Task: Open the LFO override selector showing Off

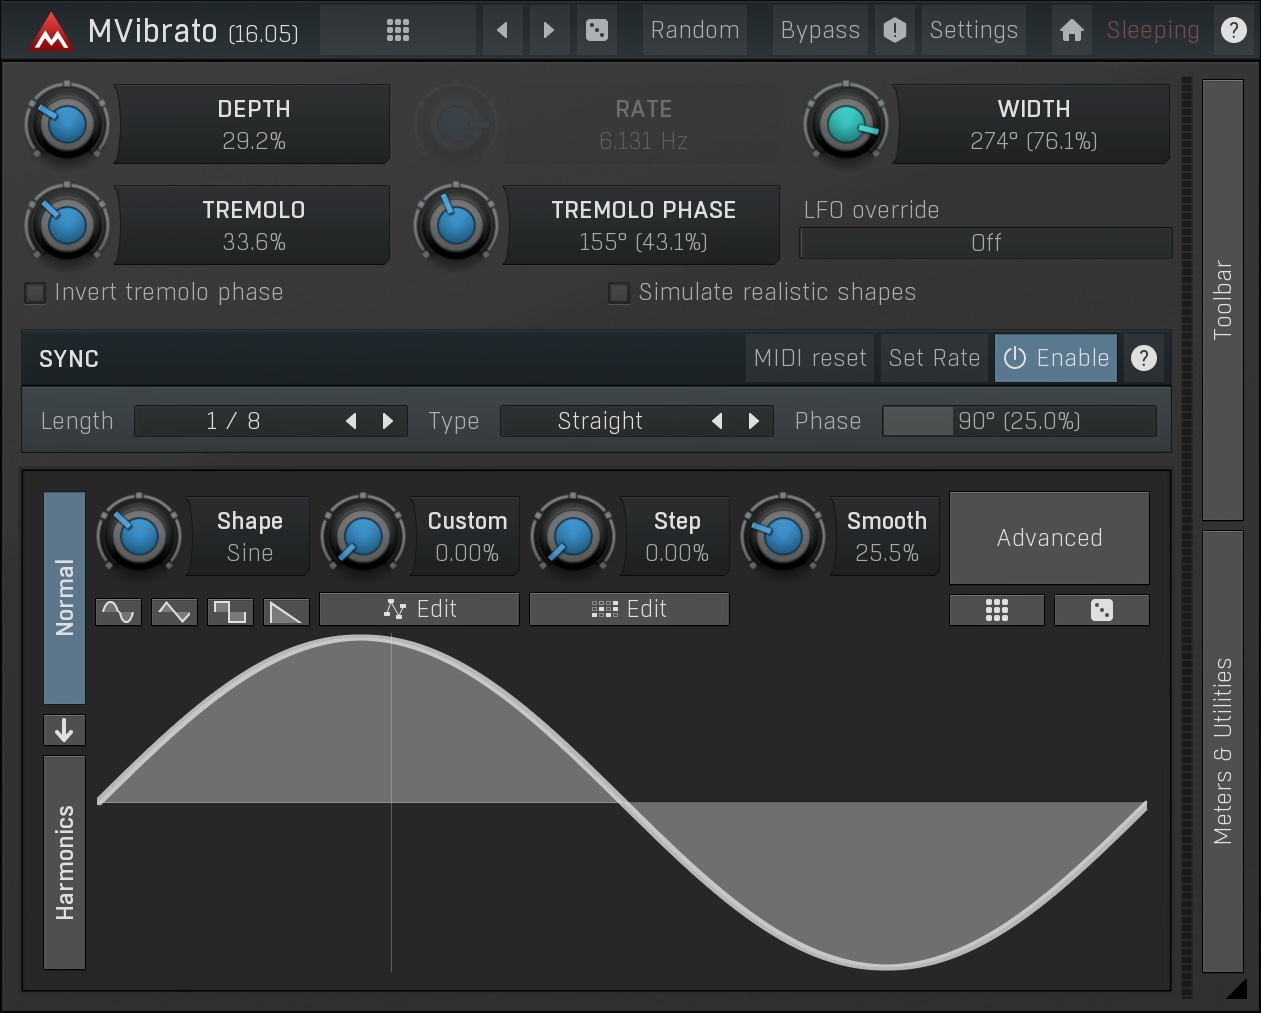Action: (x=986, y=242)
